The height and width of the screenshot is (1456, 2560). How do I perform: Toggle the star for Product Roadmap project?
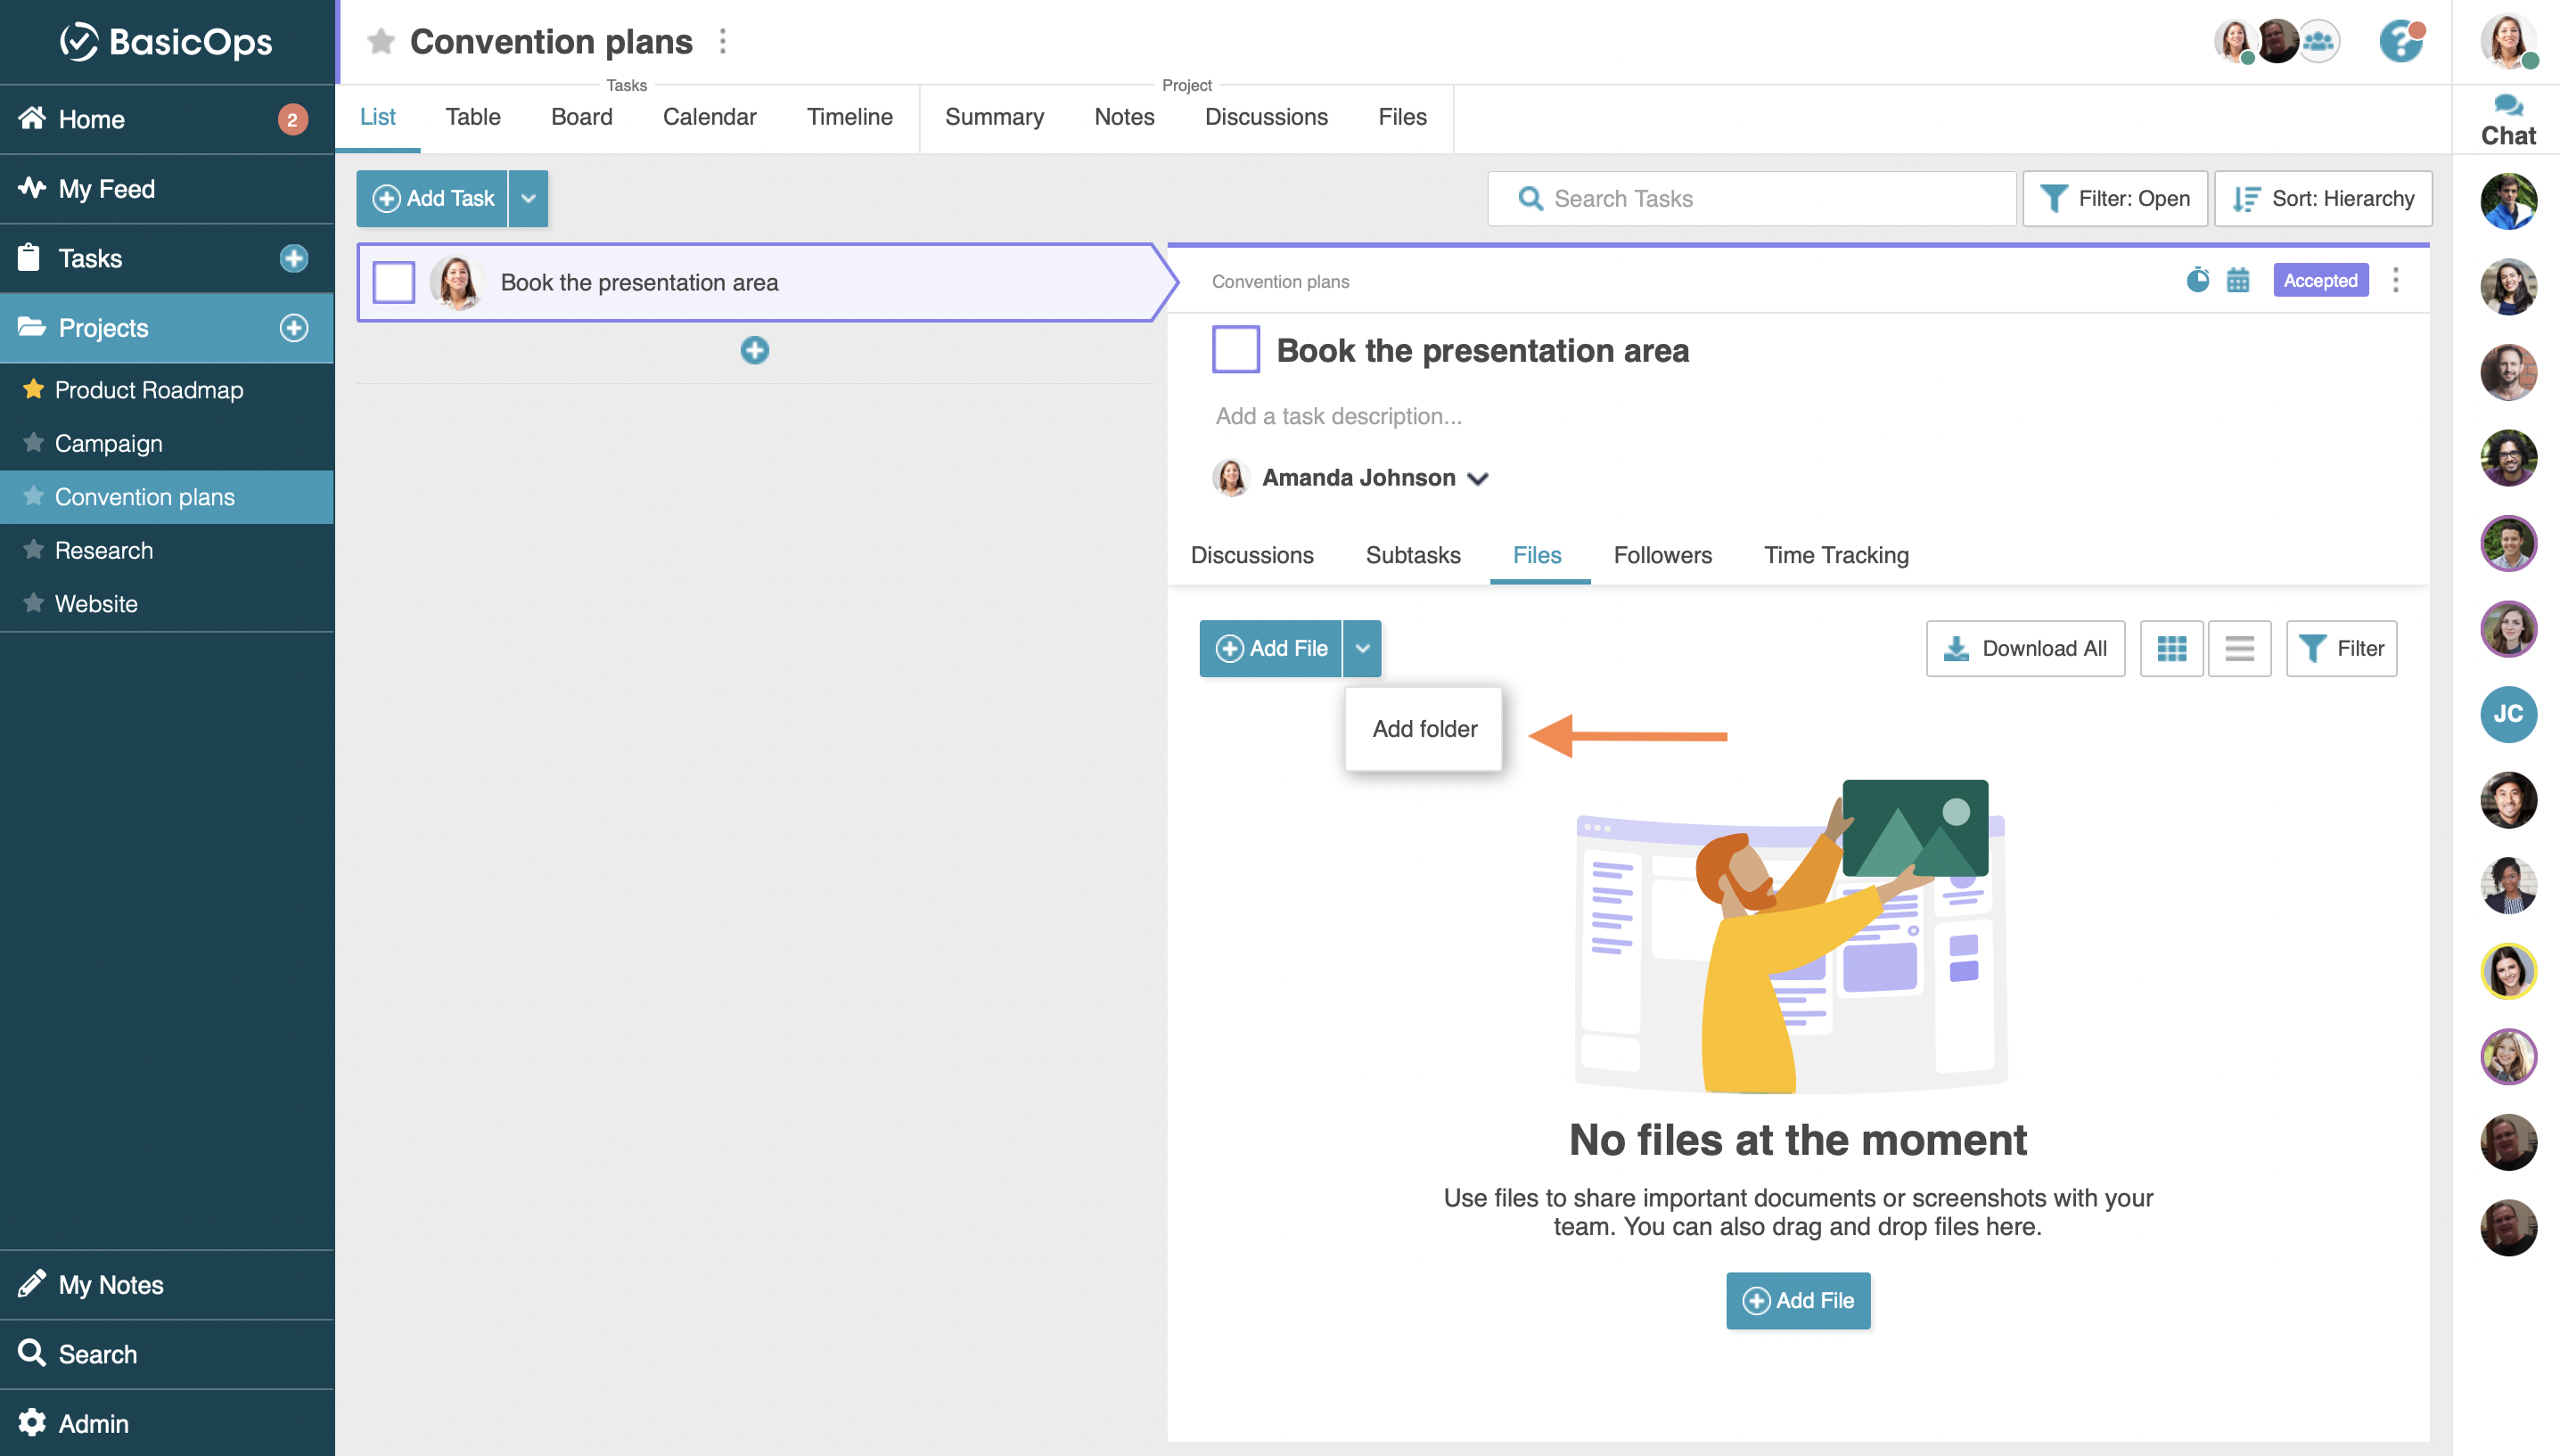[x=33, y=389]
